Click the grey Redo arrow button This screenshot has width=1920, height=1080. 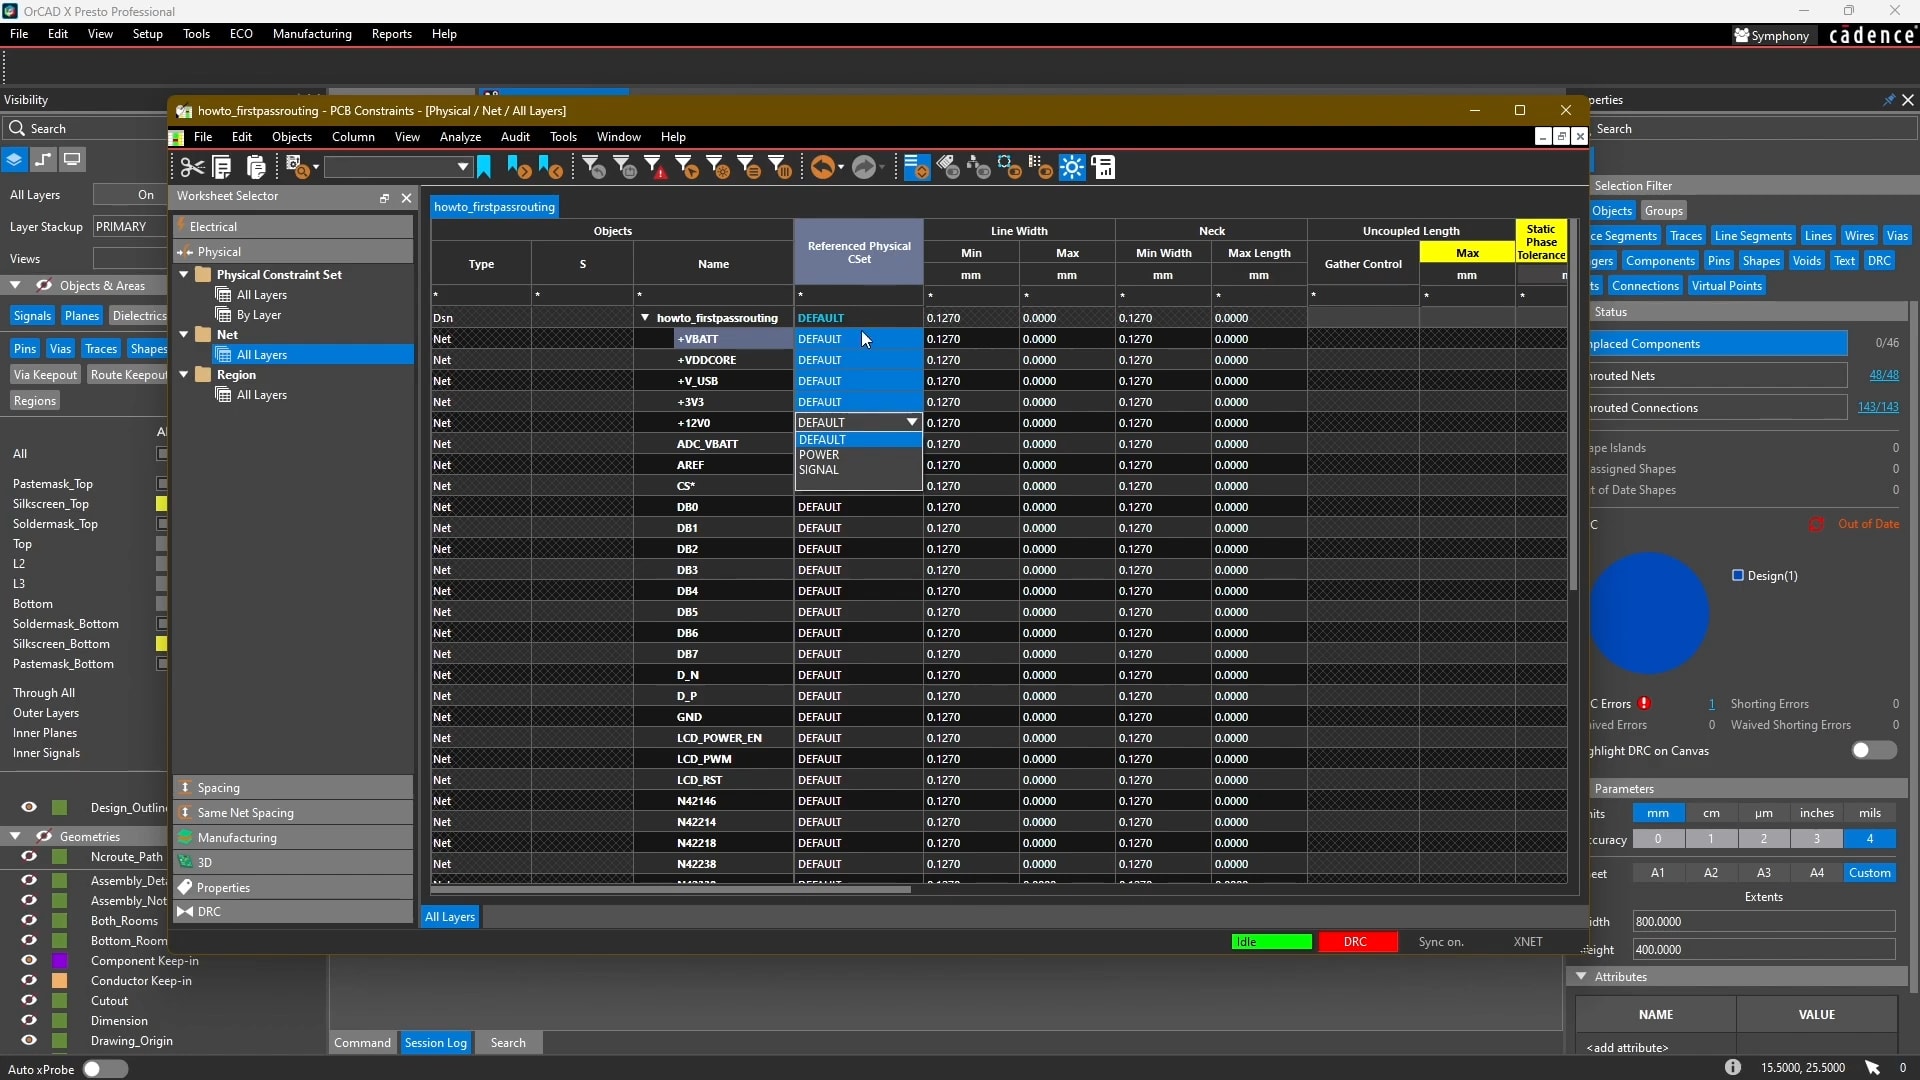click(864, 167)
